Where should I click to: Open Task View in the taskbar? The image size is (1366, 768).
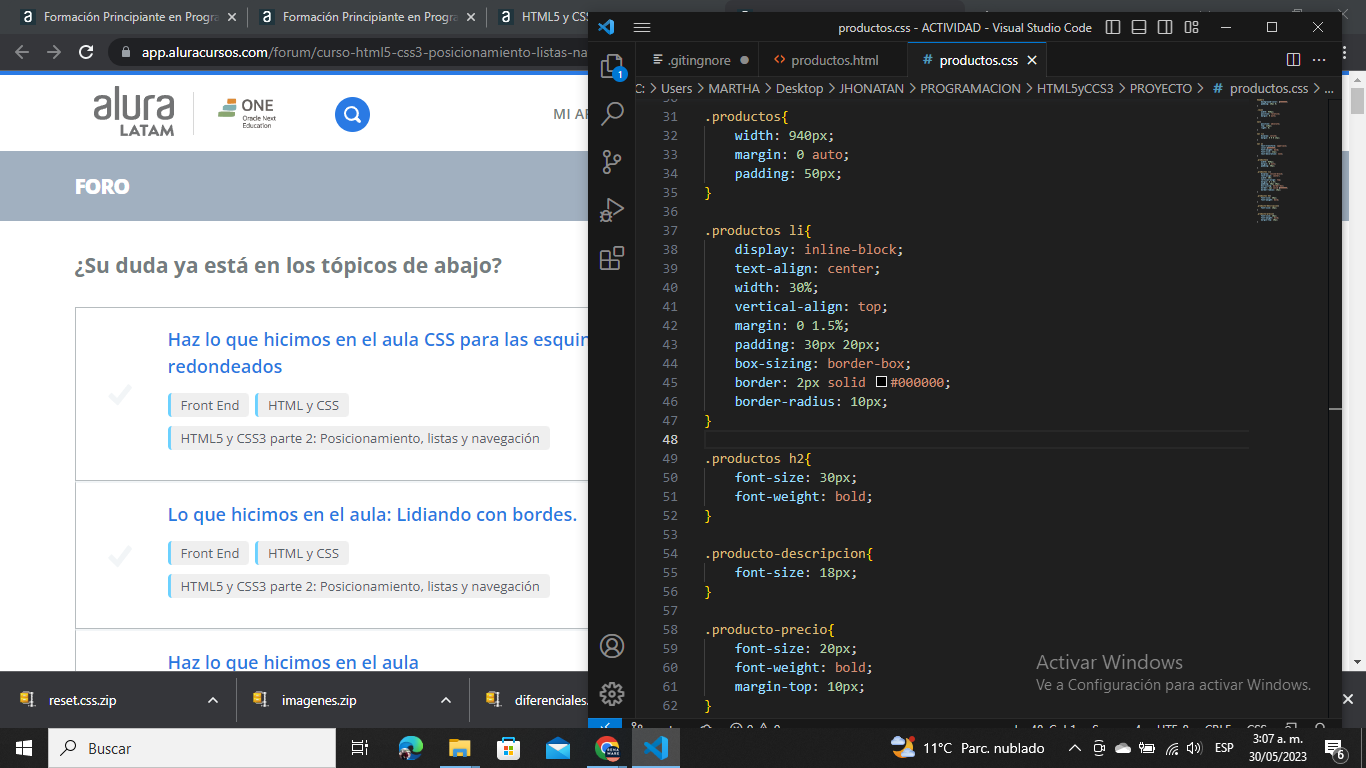point(360,748)
